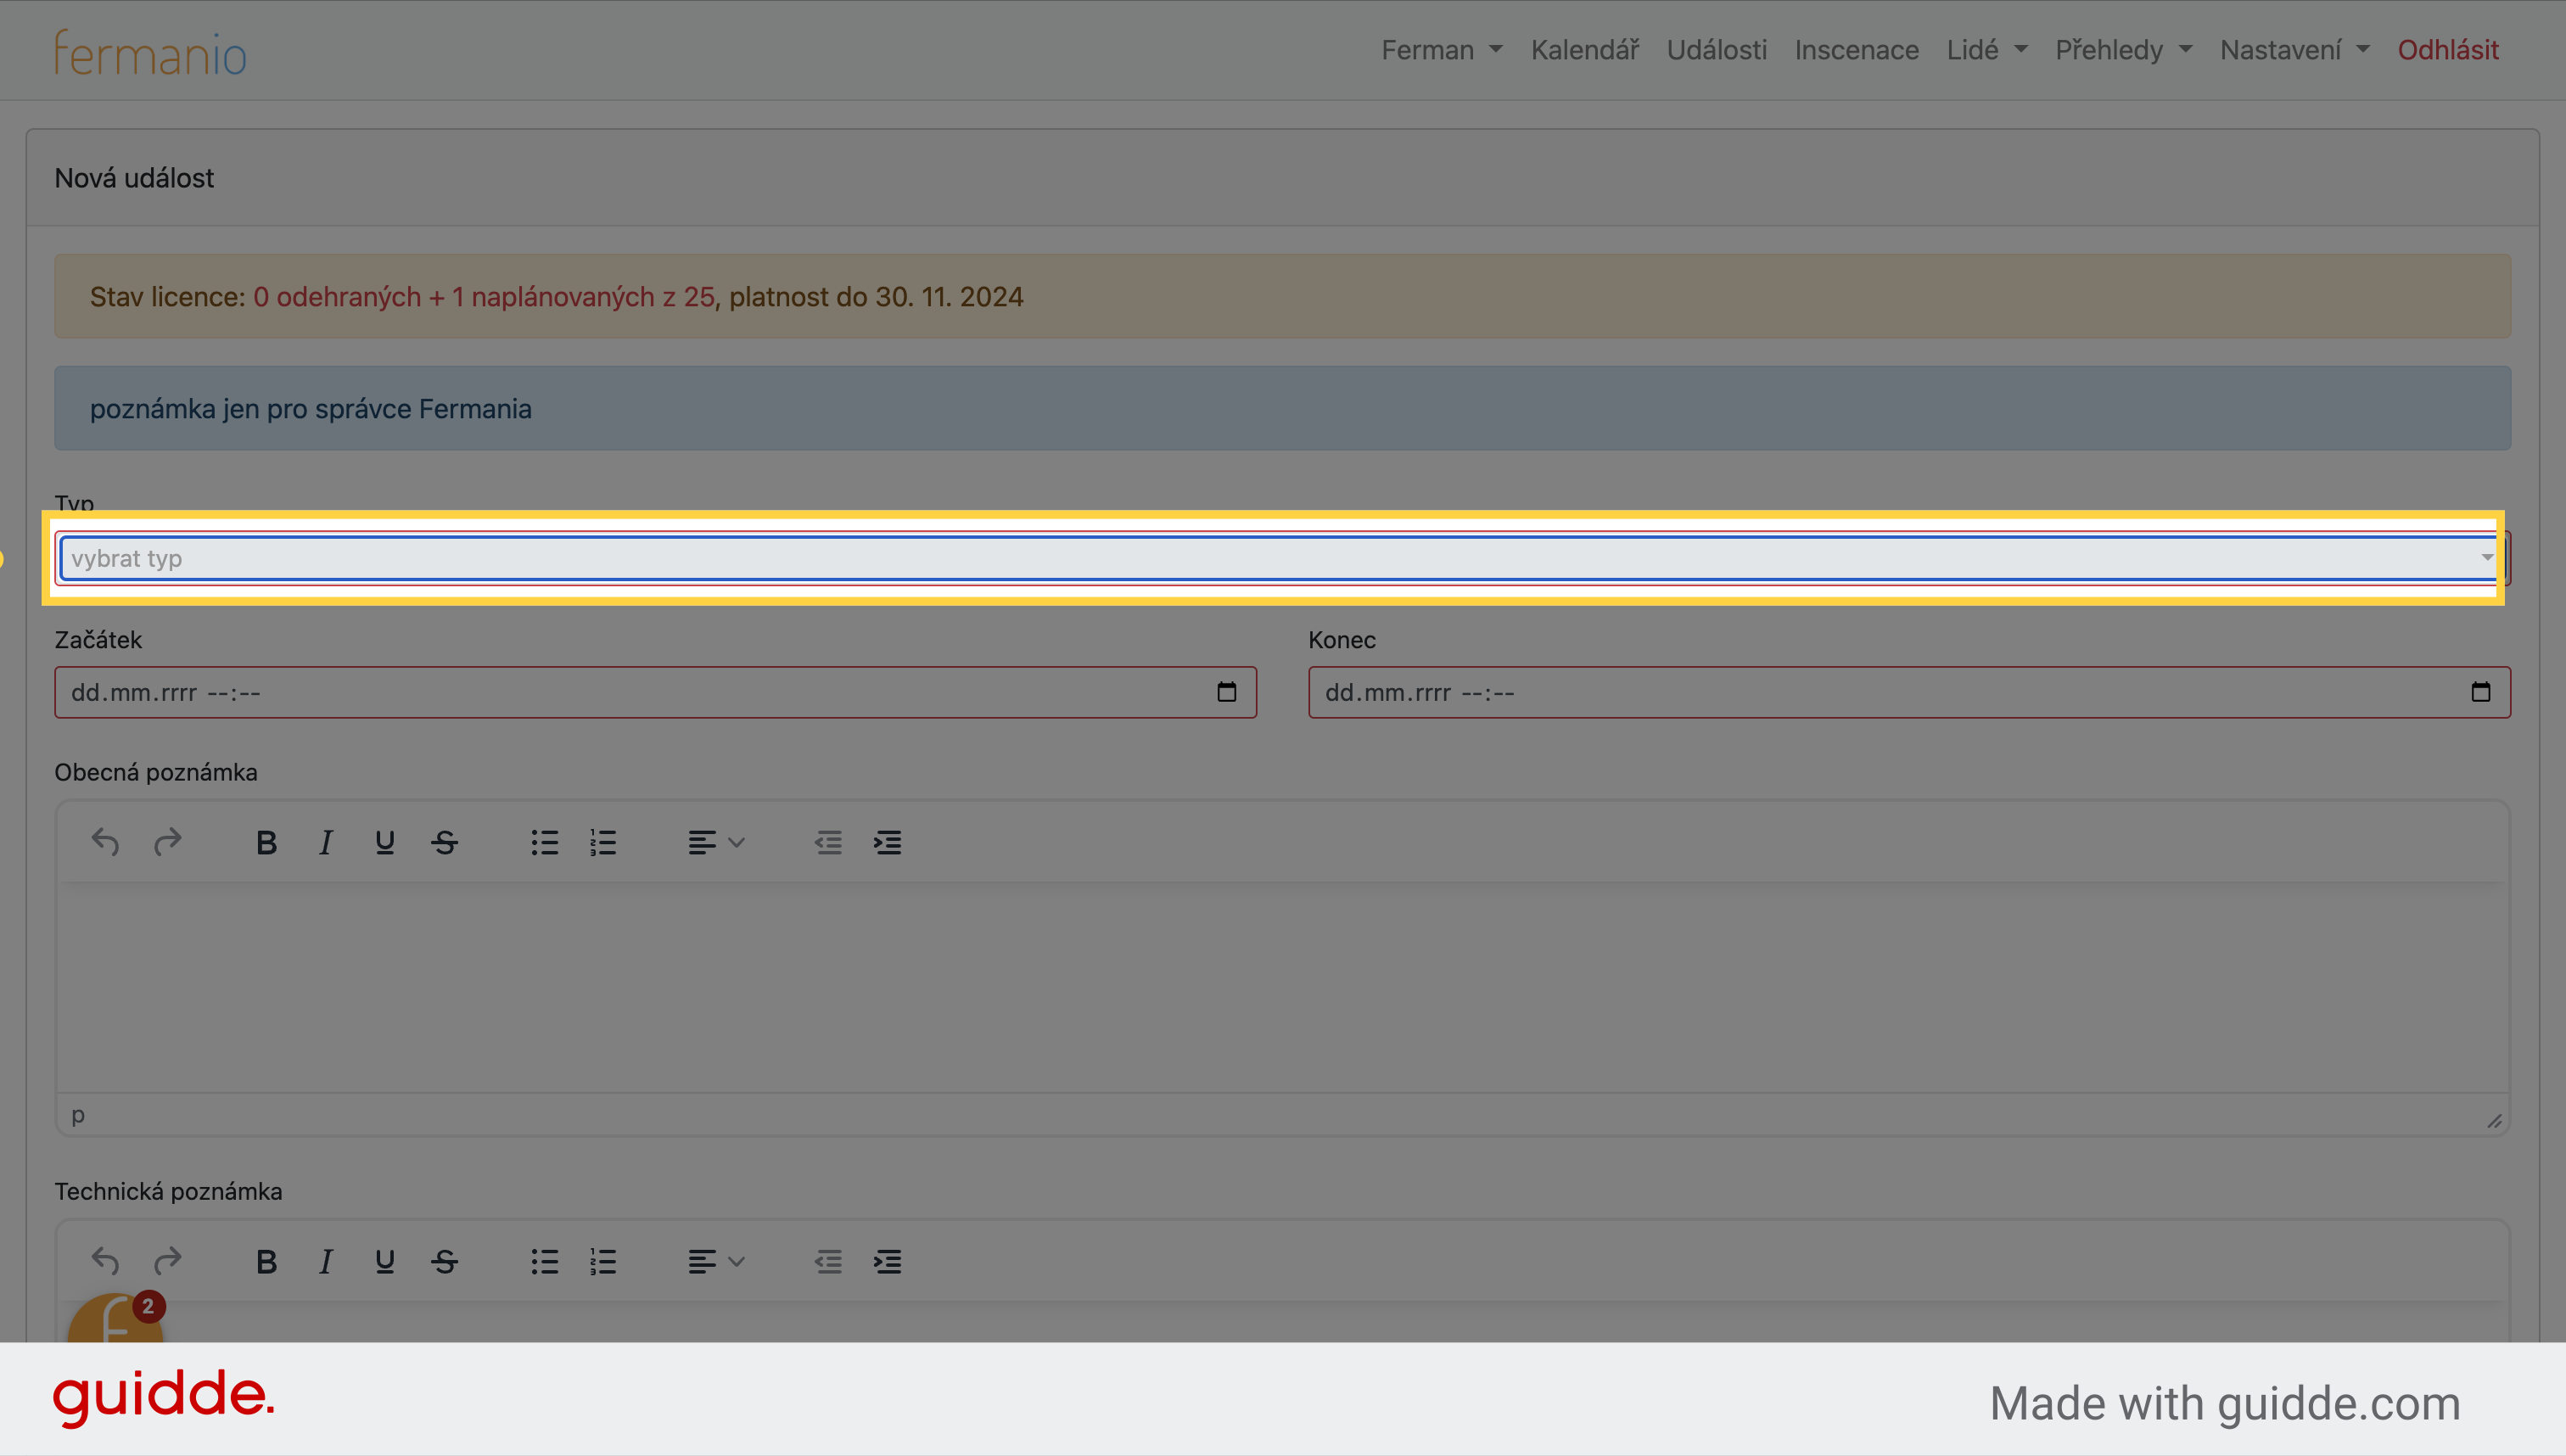Click the indent left icon
The width and height of the screenshot is (2566, 1456).
point(826,843)
